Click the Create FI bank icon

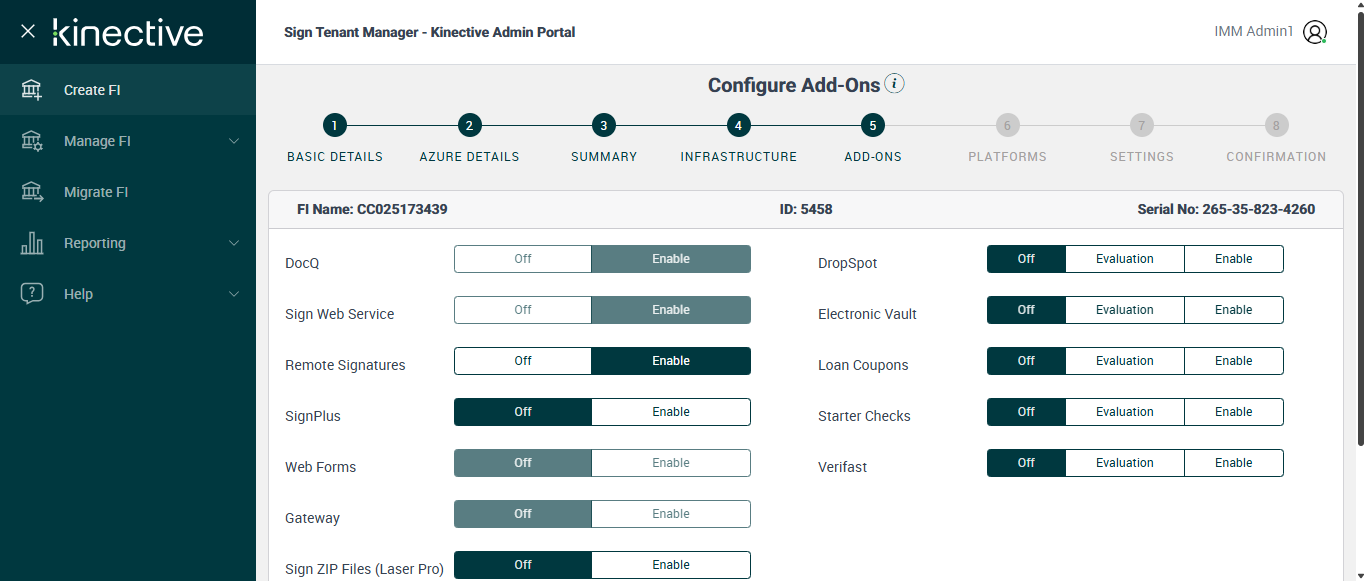32,90
